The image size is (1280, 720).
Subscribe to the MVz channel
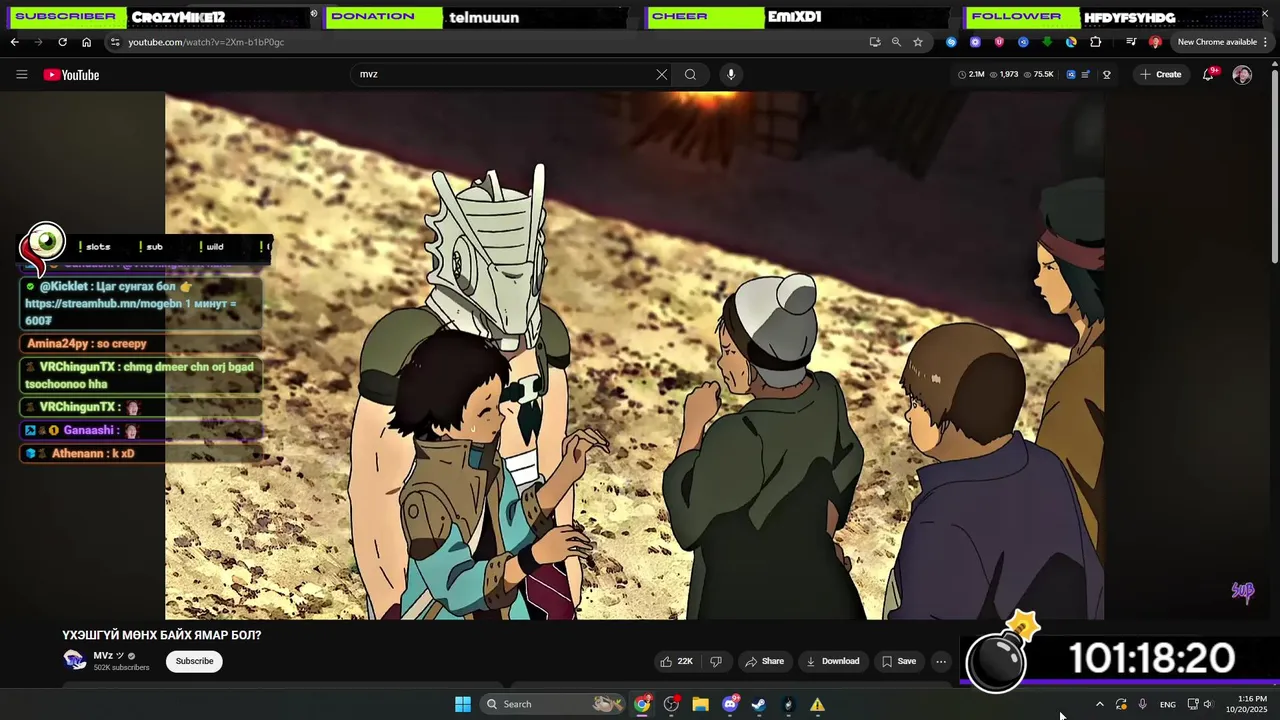pyautogui.click(x=194, y=661)
